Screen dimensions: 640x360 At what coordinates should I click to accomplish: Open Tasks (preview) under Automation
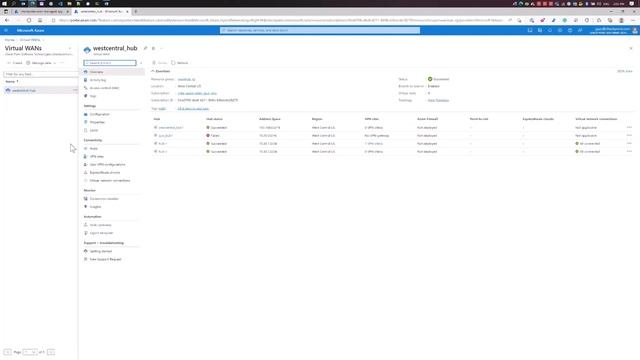100,225
